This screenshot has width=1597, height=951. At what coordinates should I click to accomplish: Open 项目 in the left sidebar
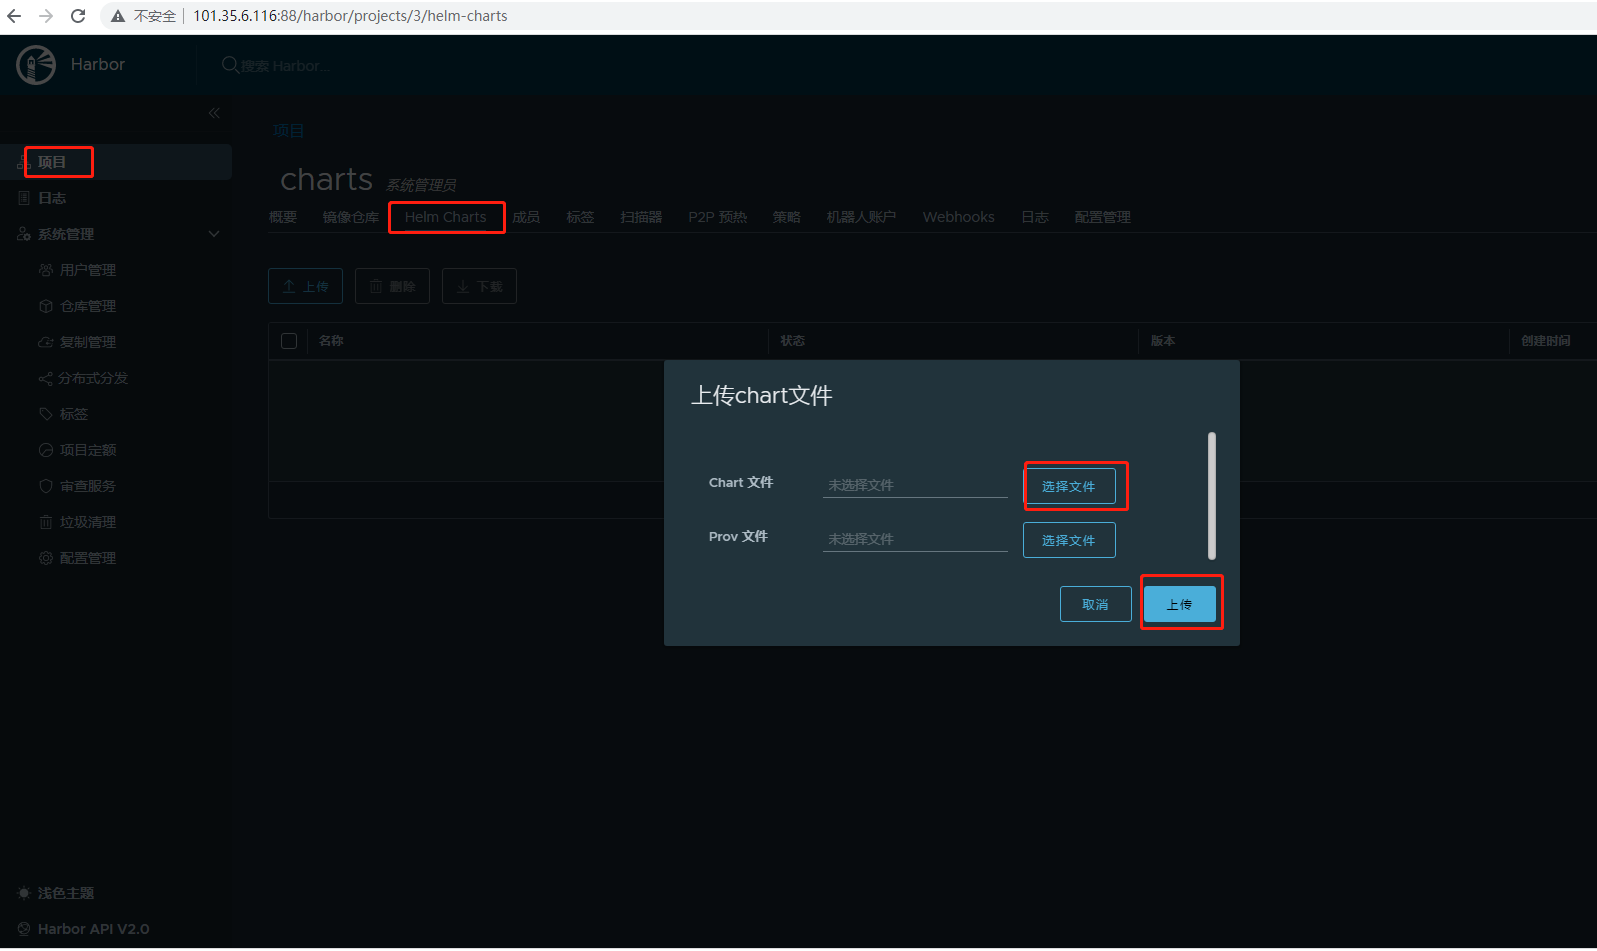pyautogui.click(x=52, y=162)
